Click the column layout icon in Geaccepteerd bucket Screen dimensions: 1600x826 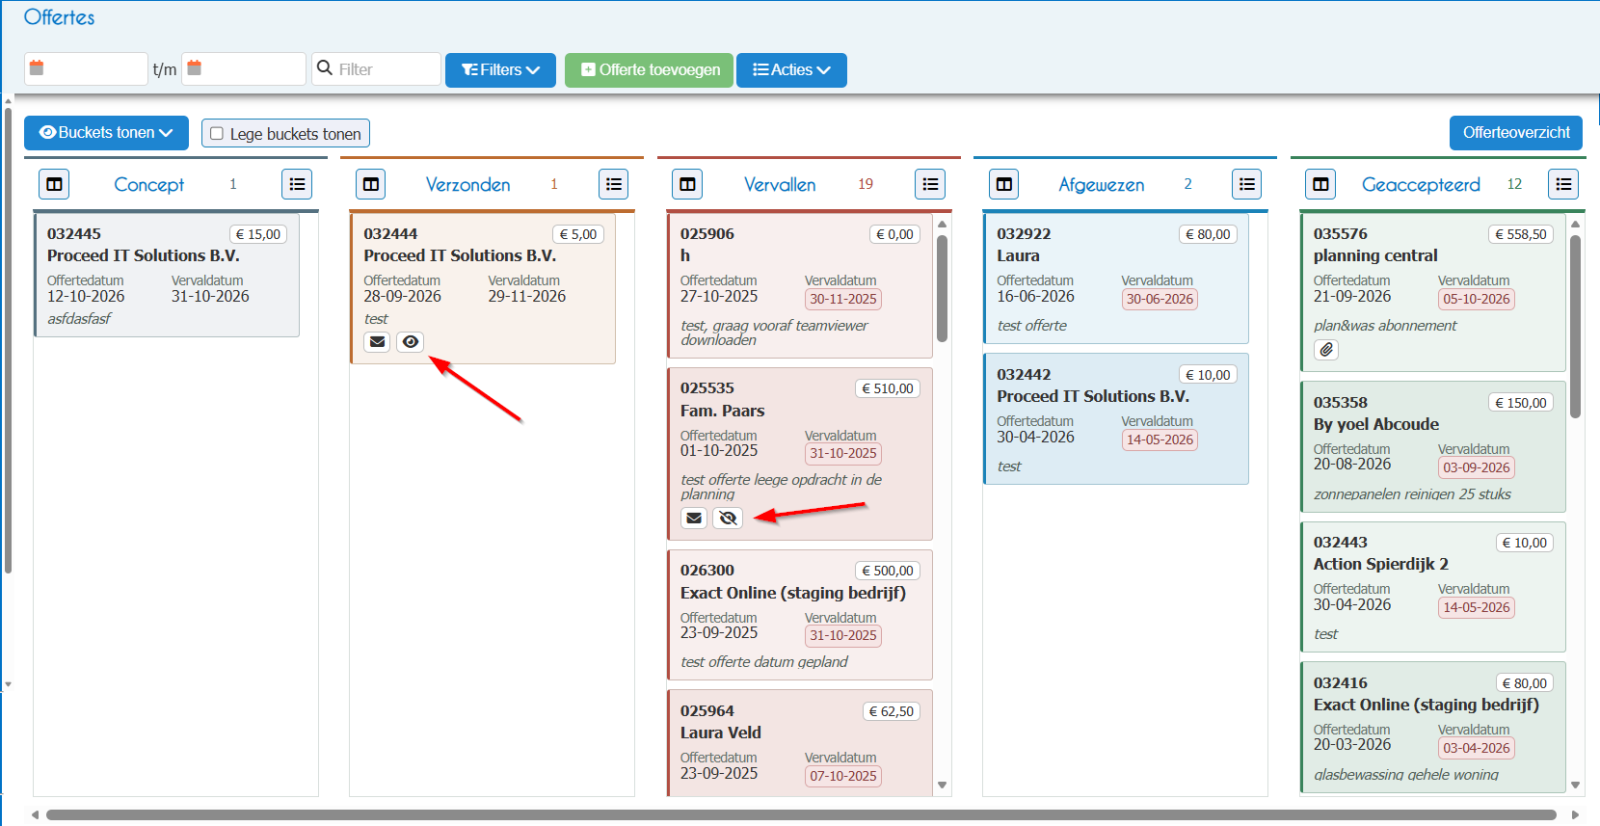click(1321, 184)
